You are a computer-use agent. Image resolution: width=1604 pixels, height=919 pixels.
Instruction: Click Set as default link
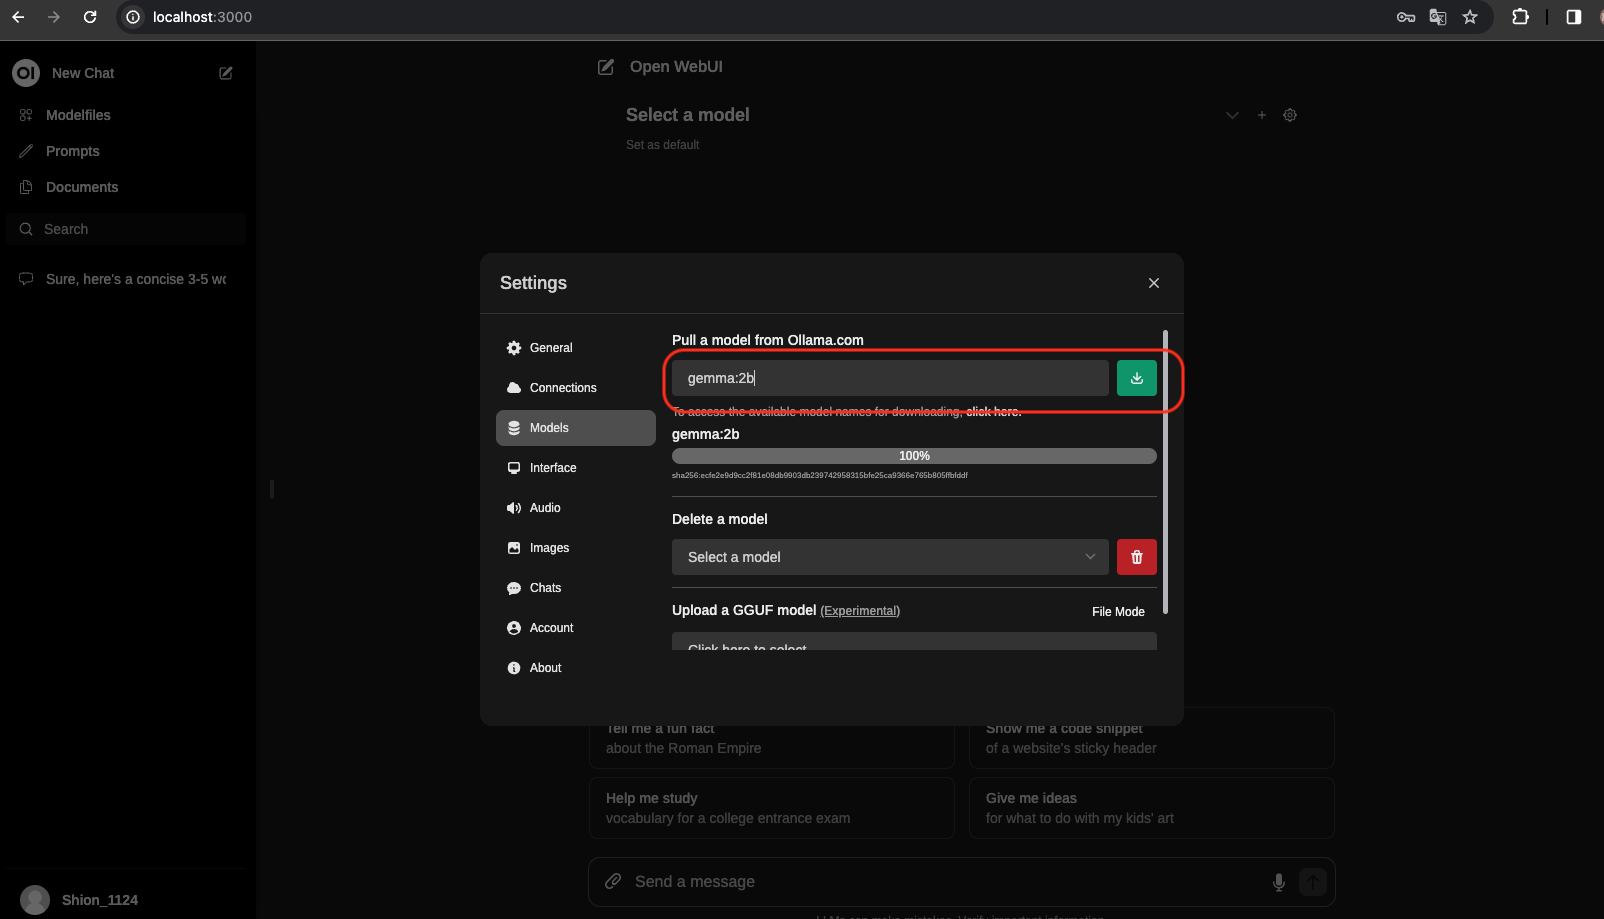[x=662, y=145]
